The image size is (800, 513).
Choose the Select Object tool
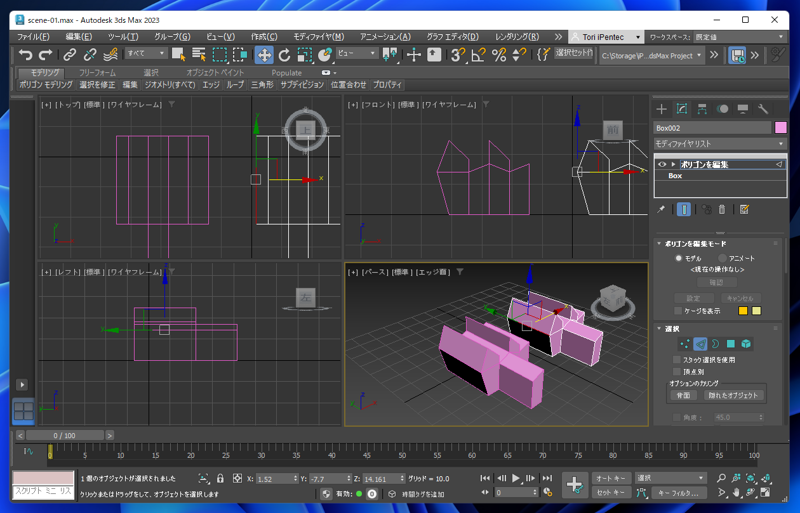178,55
